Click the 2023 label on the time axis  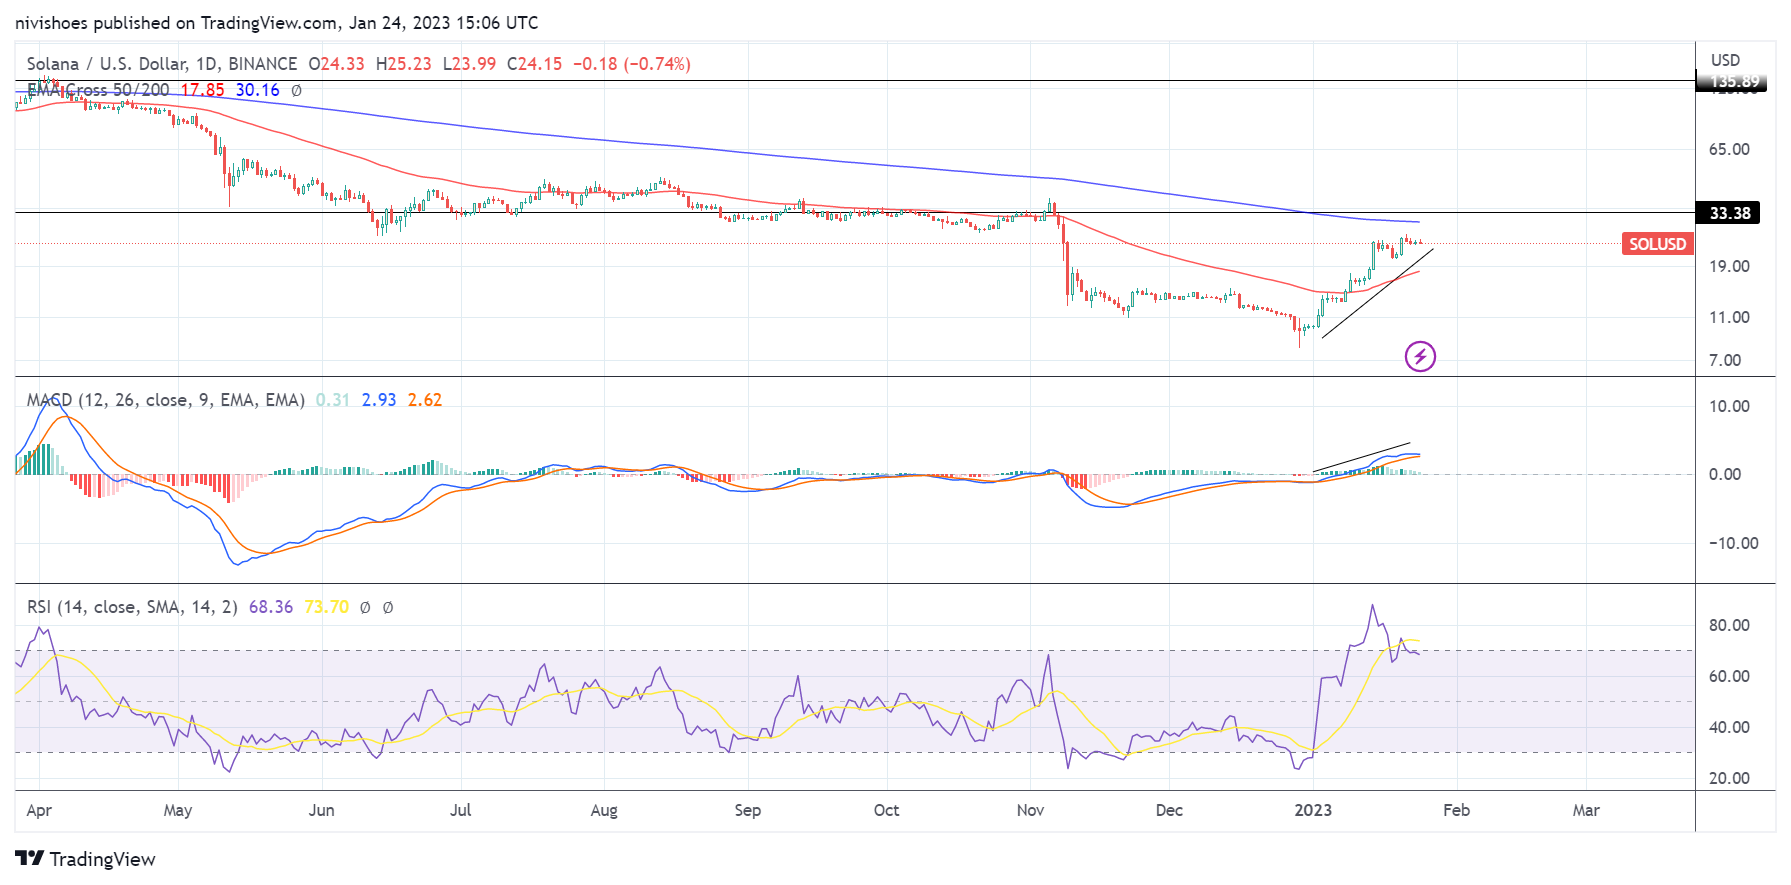pos(1312,810)
